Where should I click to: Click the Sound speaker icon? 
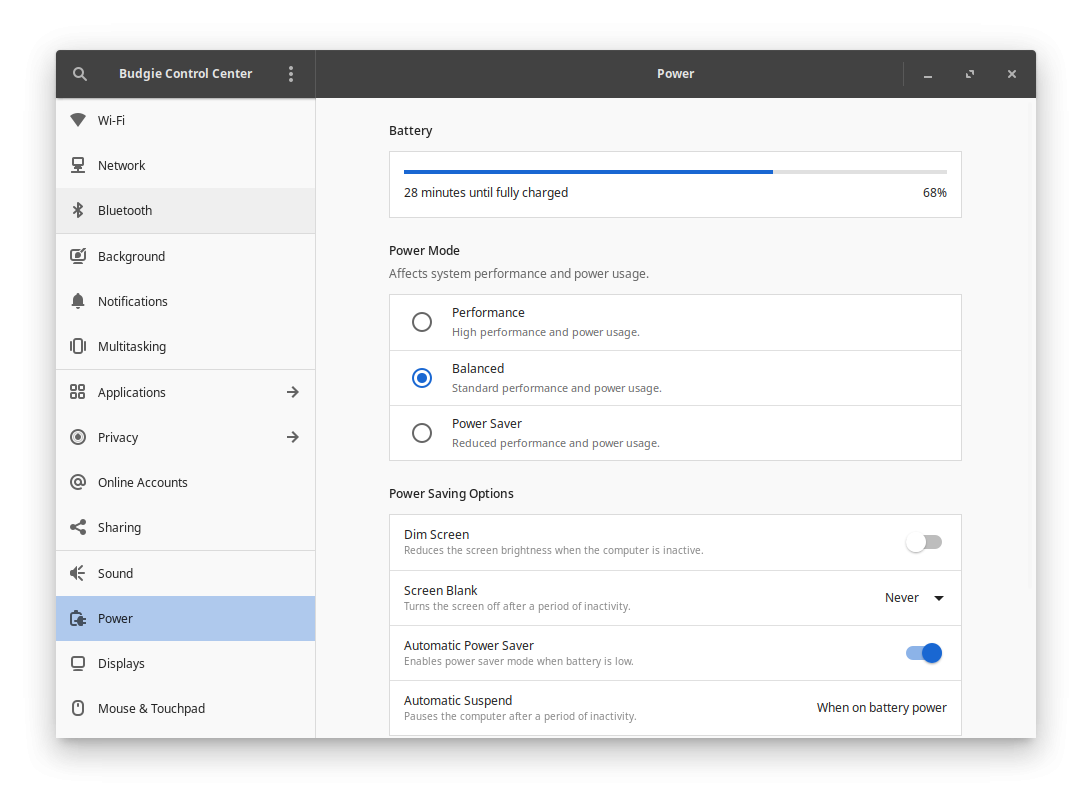pyautogui.click(x=78, y=573)
